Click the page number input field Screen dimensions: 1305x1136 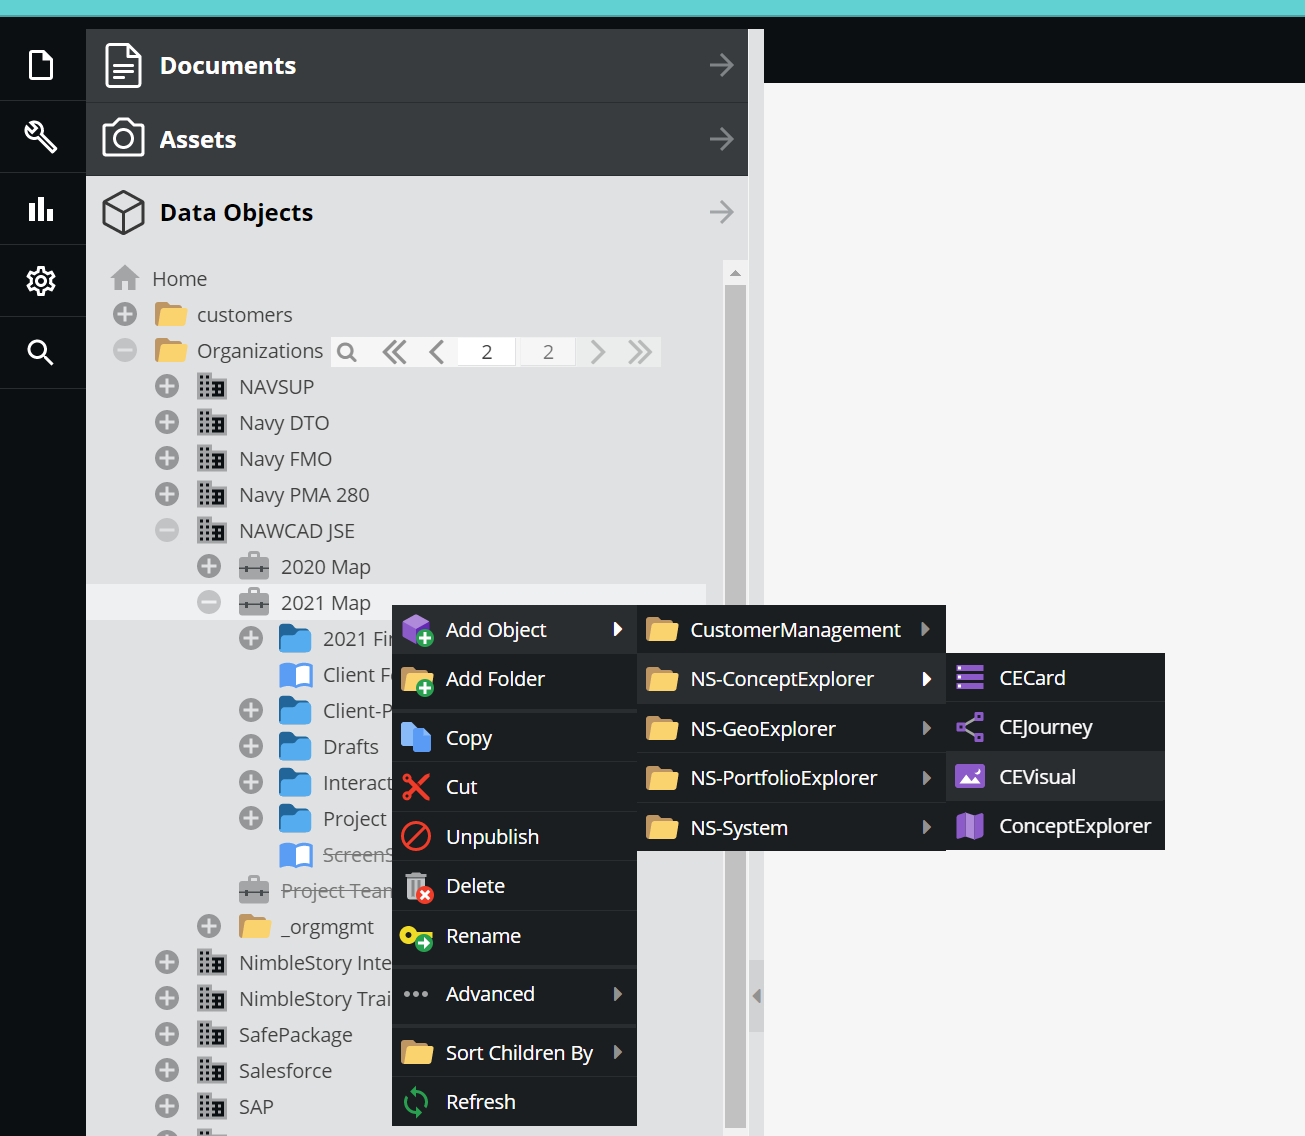click(487, 352)
